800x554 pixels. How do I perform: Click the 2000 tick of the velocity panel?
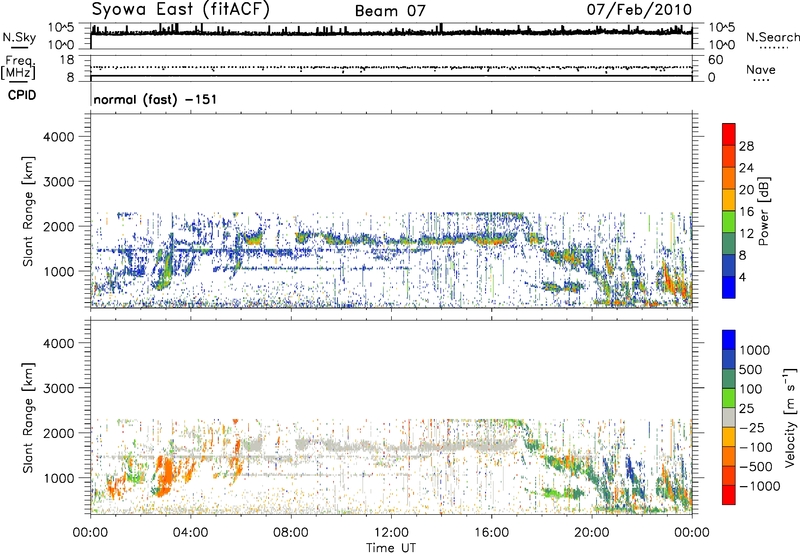[x=59, y=433]
